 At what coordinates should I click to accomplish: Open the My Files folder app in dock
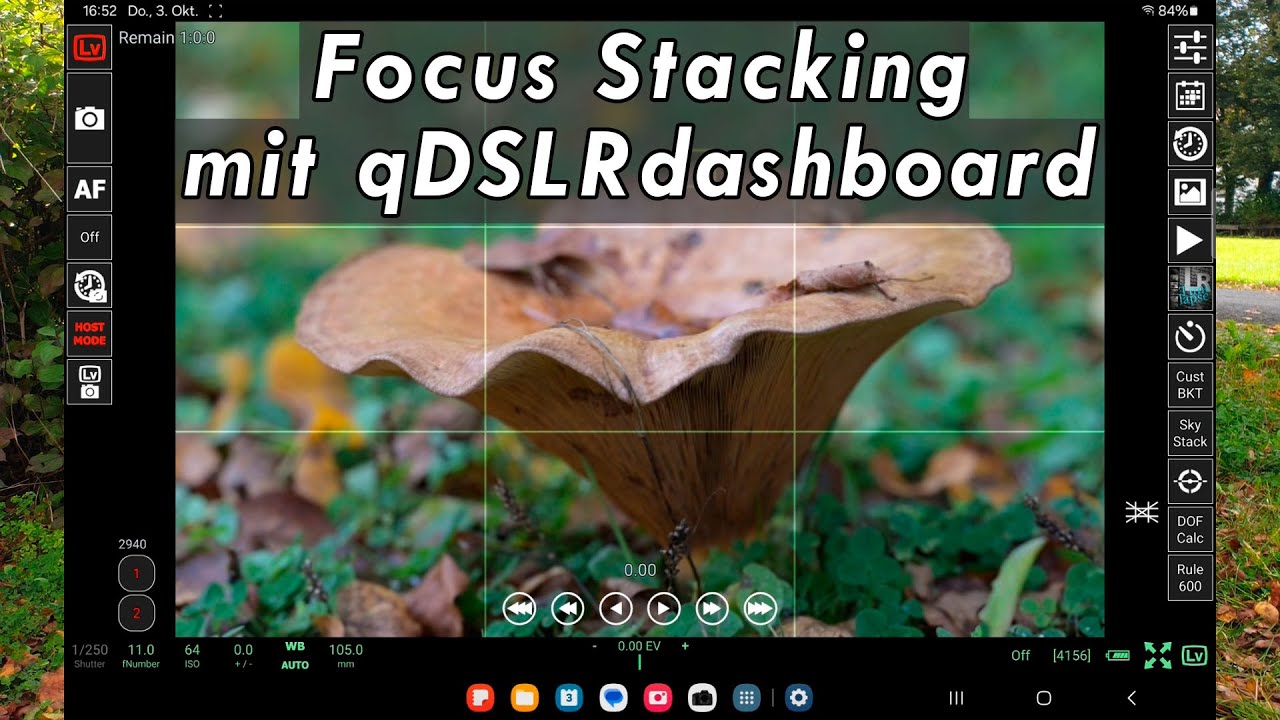tap(525, 698)
